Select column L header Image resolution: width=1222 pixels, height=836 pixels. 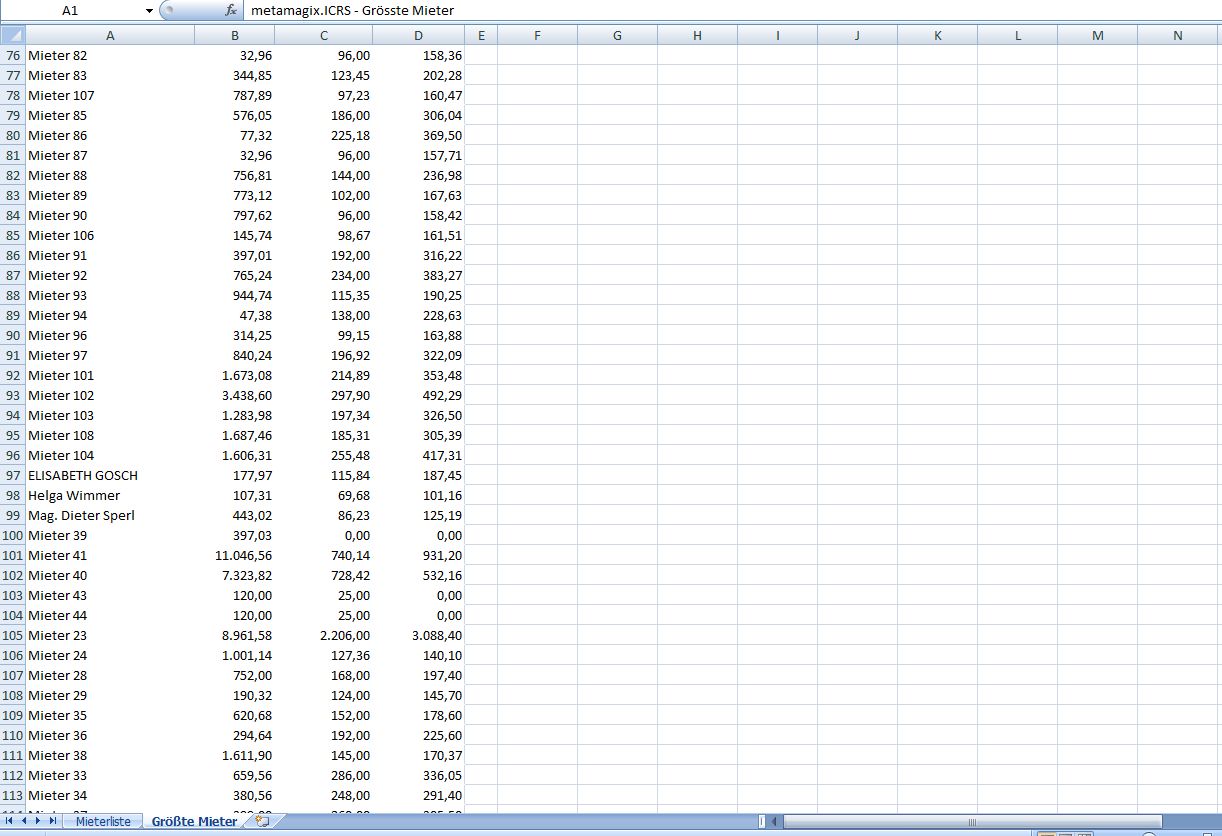[1017, 35]
